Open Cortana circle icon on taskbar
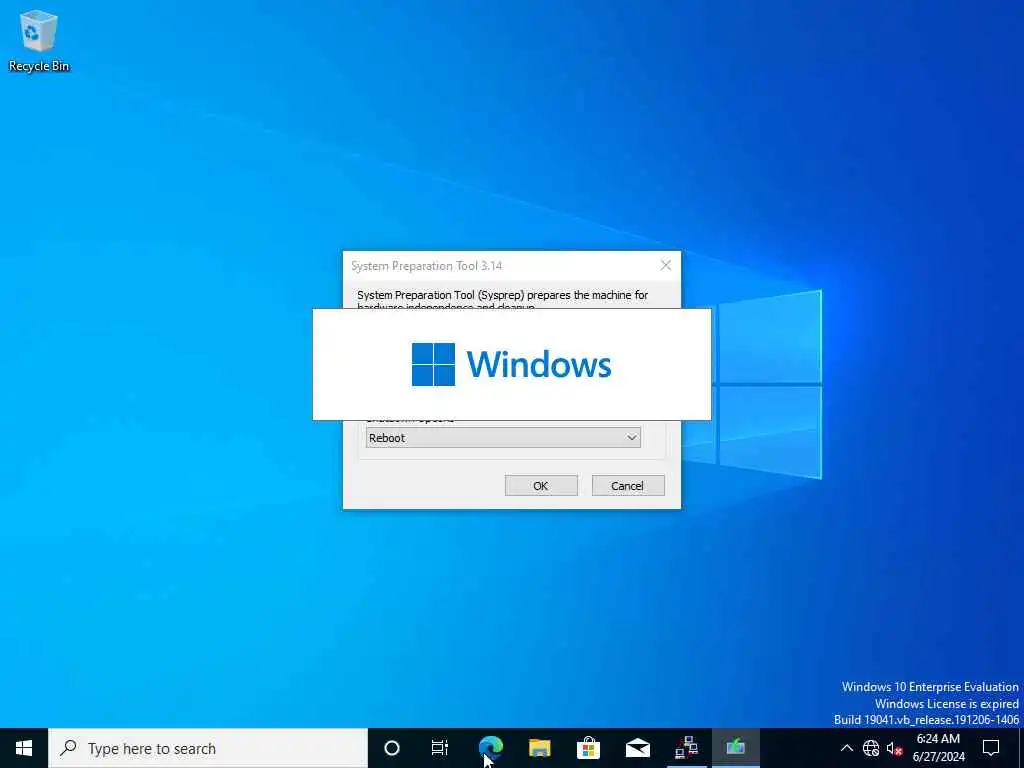The width and height of the screenshot is (1024, 768). click(391, 748)
